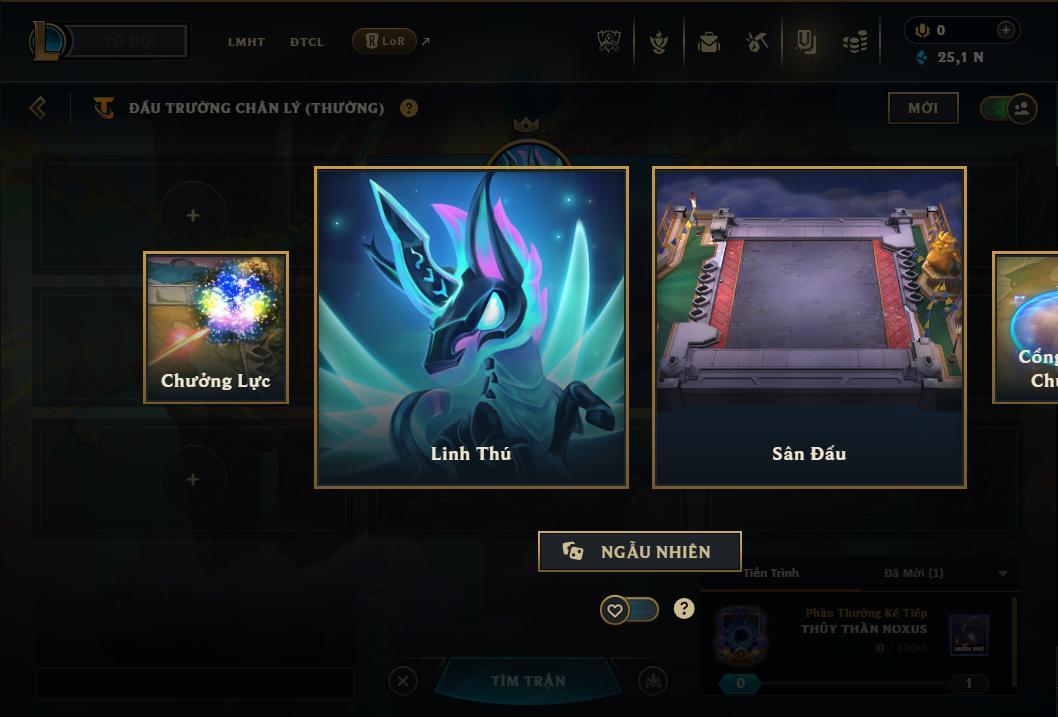Viewport: 1058px width, 717px height.
Task: Click the back arrow beside Đấu Trường Chân Lý
Action: pos(38,108)
